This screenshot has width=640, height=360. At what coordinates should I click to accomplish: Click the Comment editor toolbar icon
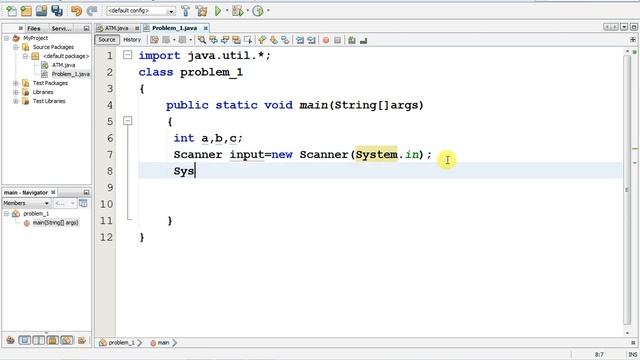pyautogui.click(x=352, y=40)
